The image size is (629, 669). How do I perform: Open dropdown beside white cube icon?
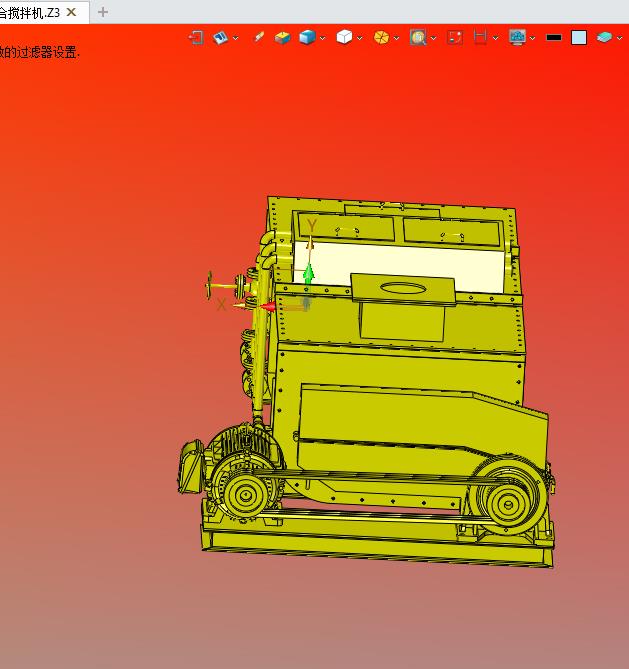(x=360, y=38)
